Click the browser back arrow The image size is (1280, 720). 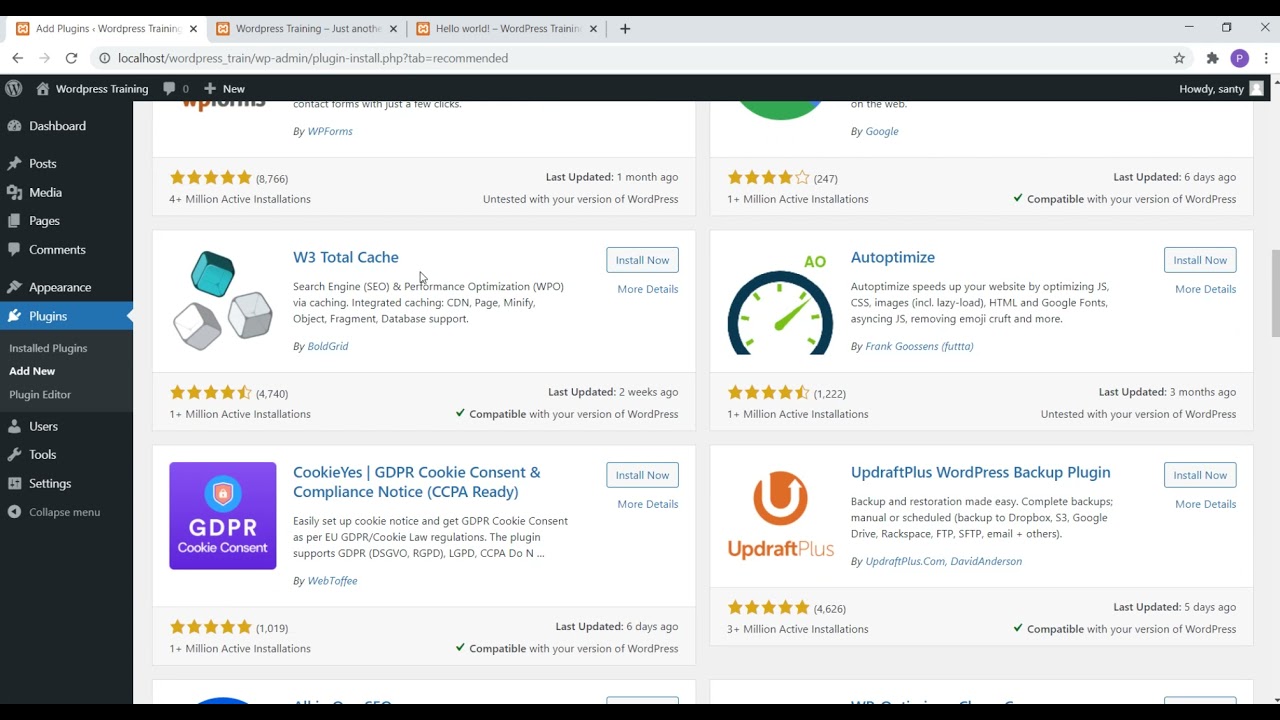[17, 58]
